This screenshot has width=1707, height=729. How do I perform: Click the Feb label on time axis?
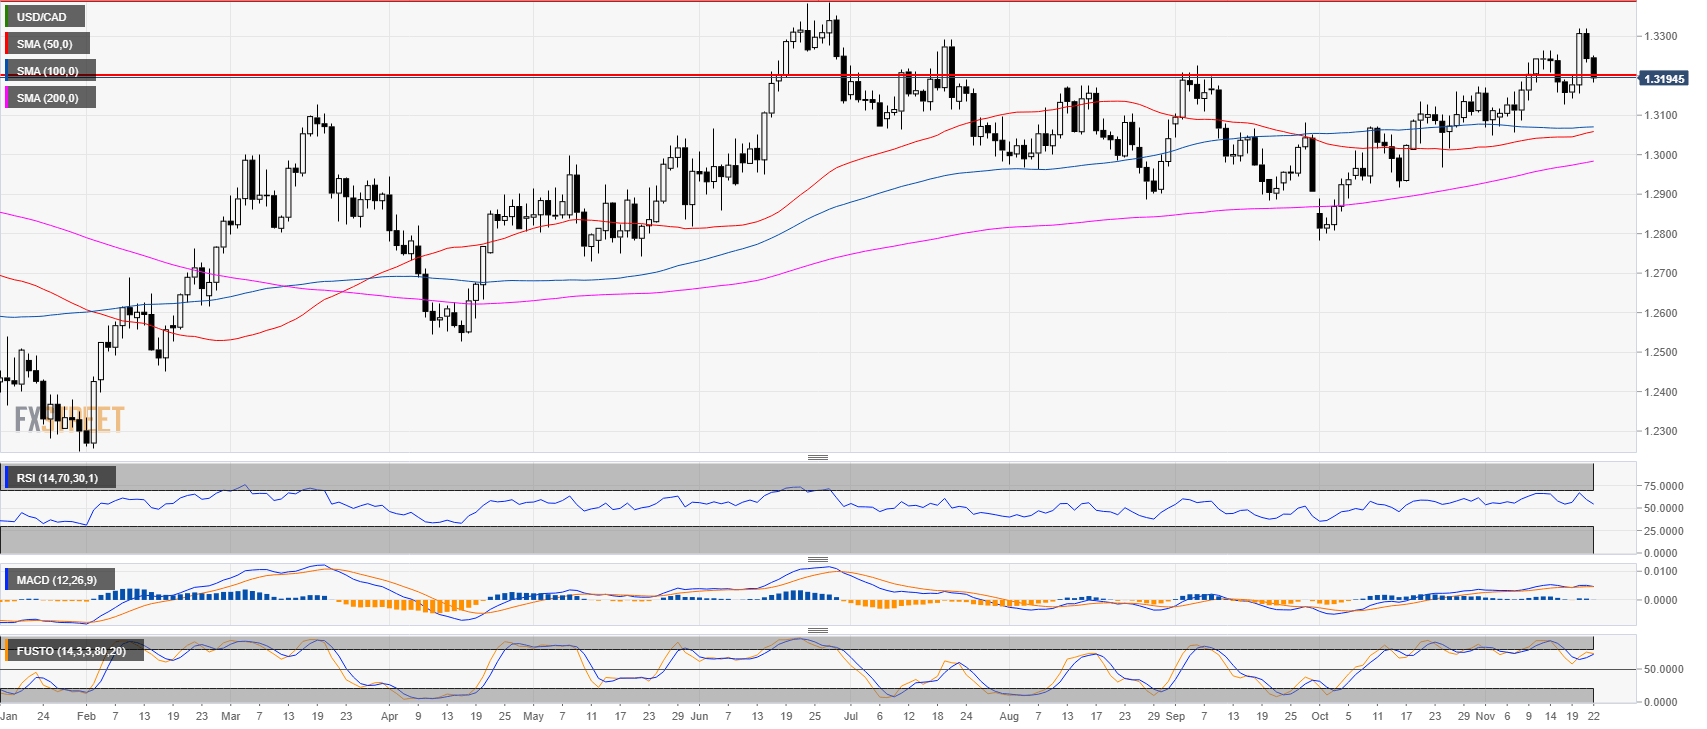[x=86, y=716]
